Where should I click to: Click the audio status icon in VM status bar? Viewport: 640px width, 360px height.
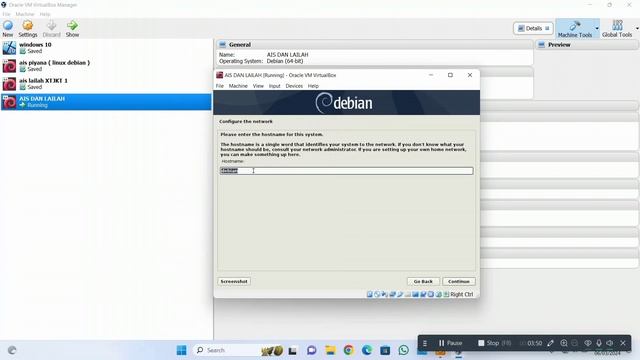[384, 294]
